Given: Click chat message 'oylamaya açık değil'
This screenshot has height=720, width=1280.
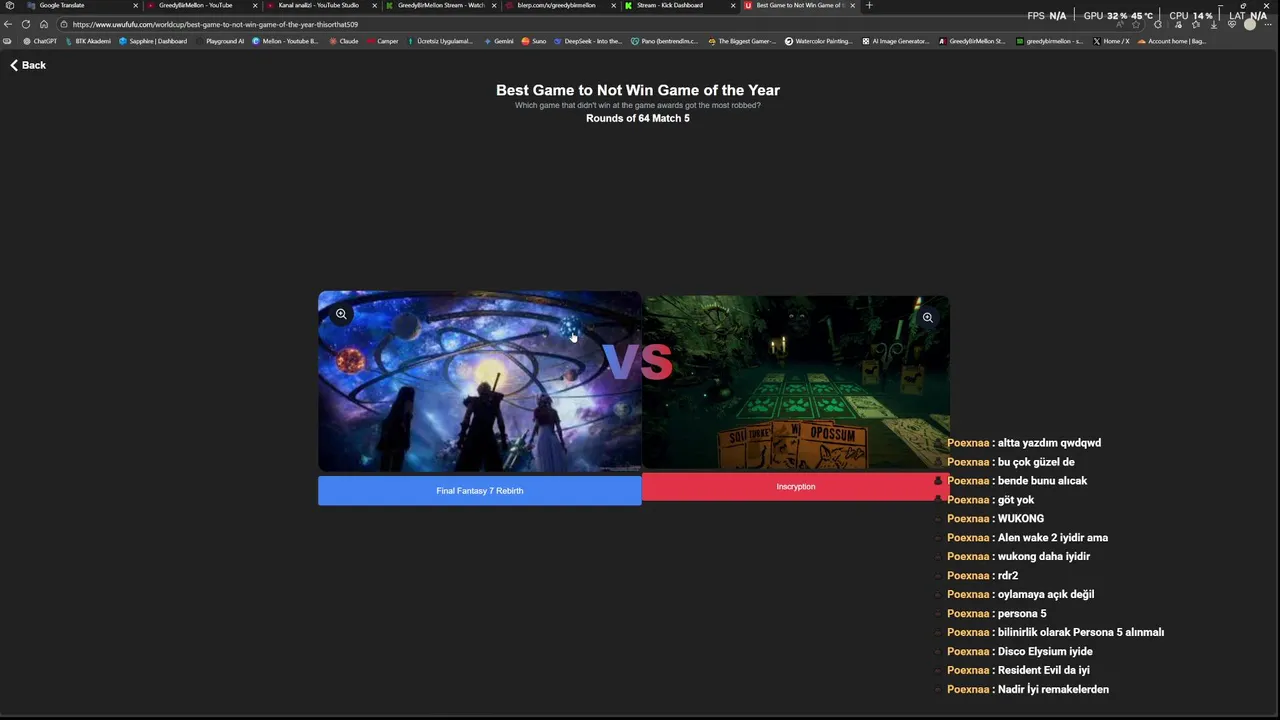Looking at the screenshot, I should pyautogui.click(x=1046, y=595).
